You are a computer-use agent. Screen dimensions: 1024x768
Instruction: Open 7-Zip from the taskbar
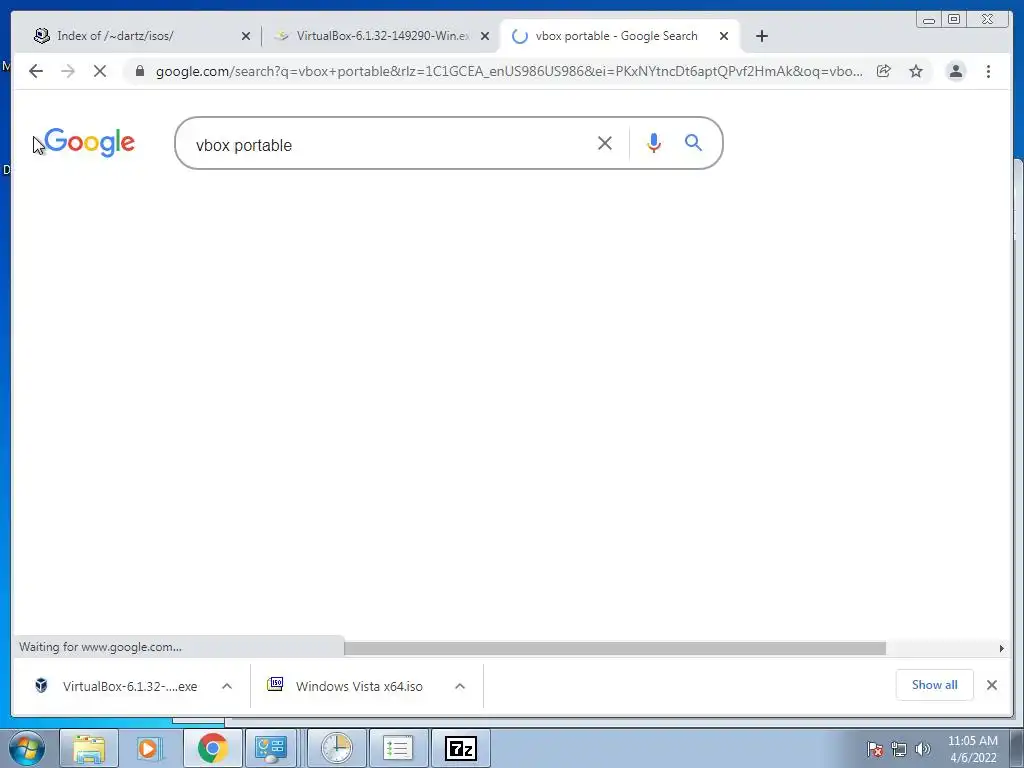(x=461, y=748)
